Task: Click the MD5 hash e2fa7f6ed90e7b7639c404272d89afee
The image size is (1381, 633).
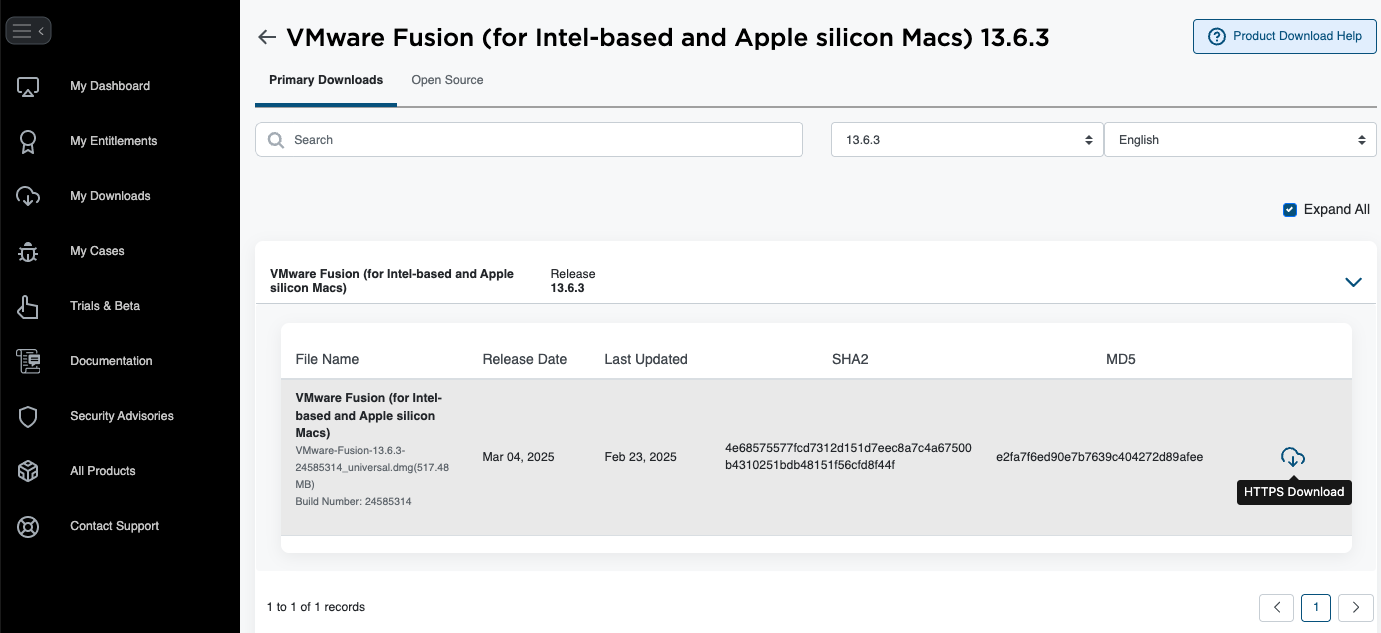Action: click(1099, 457)
